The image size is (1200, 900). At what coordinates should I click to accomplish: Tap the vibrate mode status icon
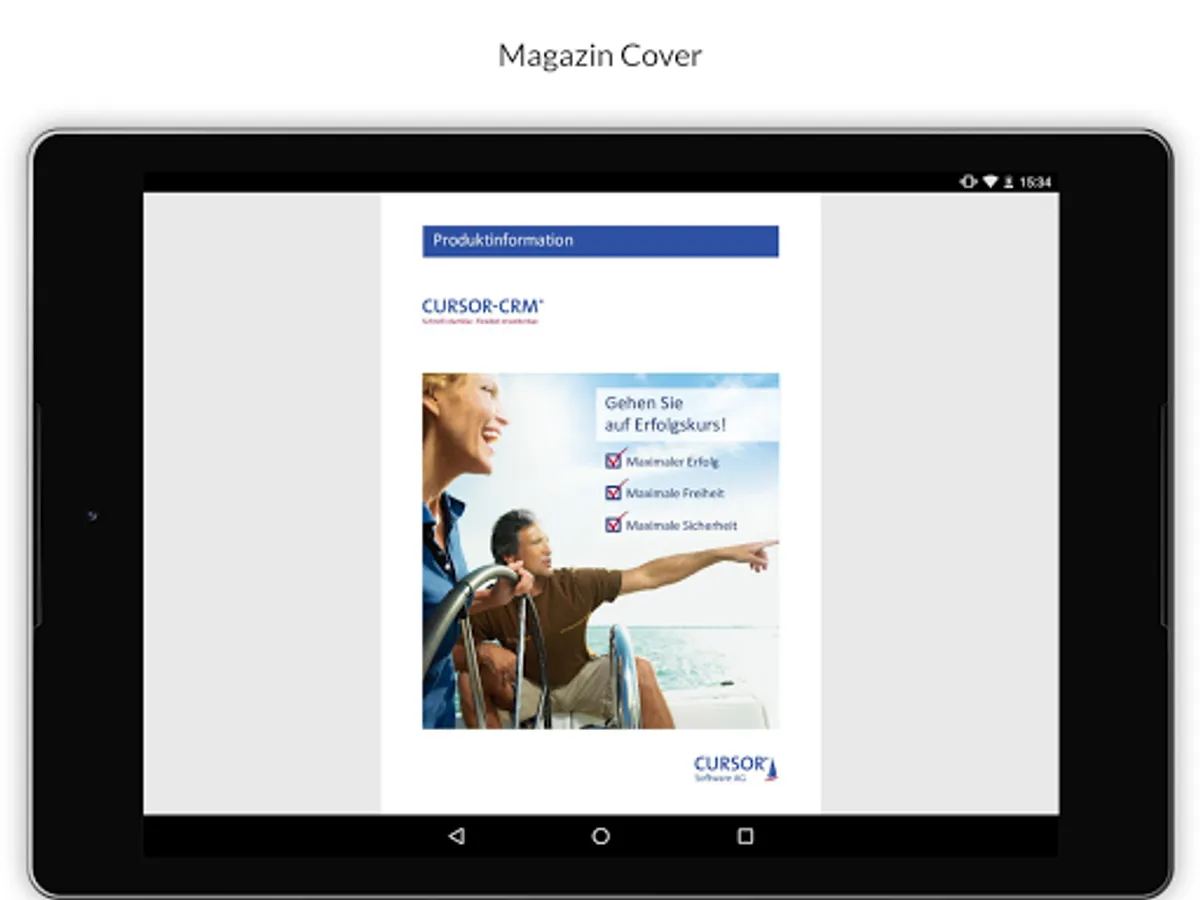[x=968, y=182]
